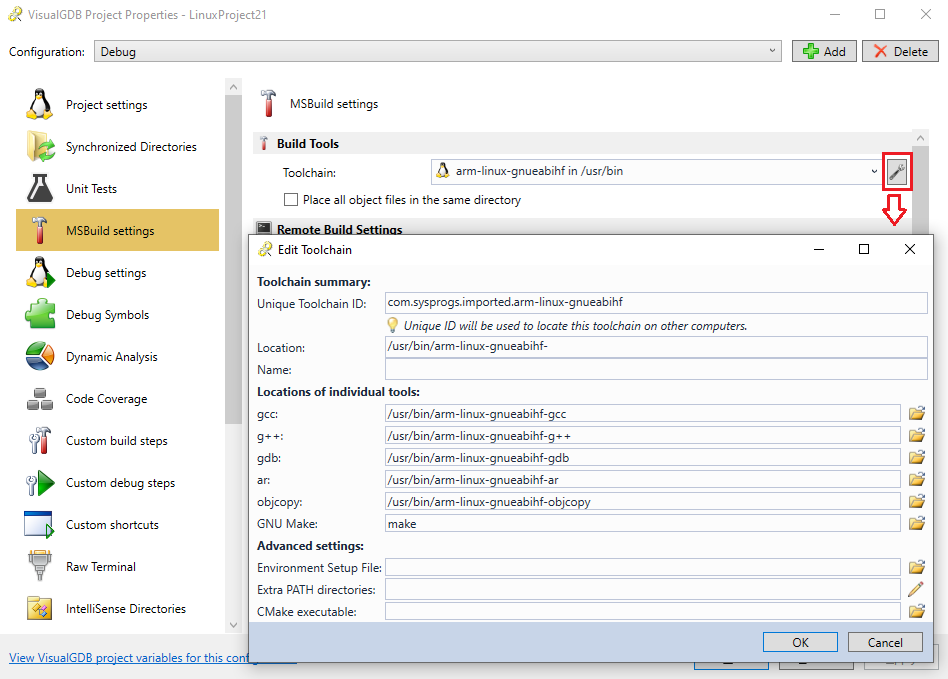The image size is (948, 679).
Task: Select Custom debug steps page
Action: pyautogui.click(x=117, y=482)
